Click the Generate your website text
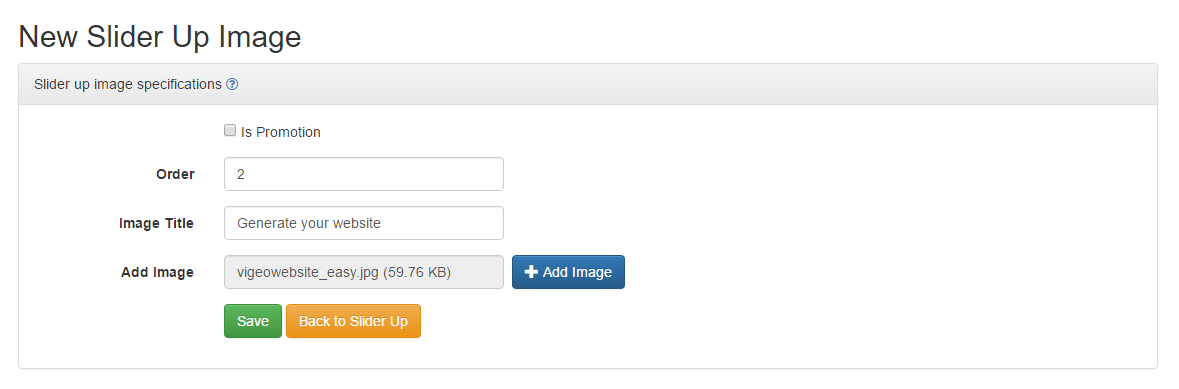The image size is (1179, 389). [309, 223]
